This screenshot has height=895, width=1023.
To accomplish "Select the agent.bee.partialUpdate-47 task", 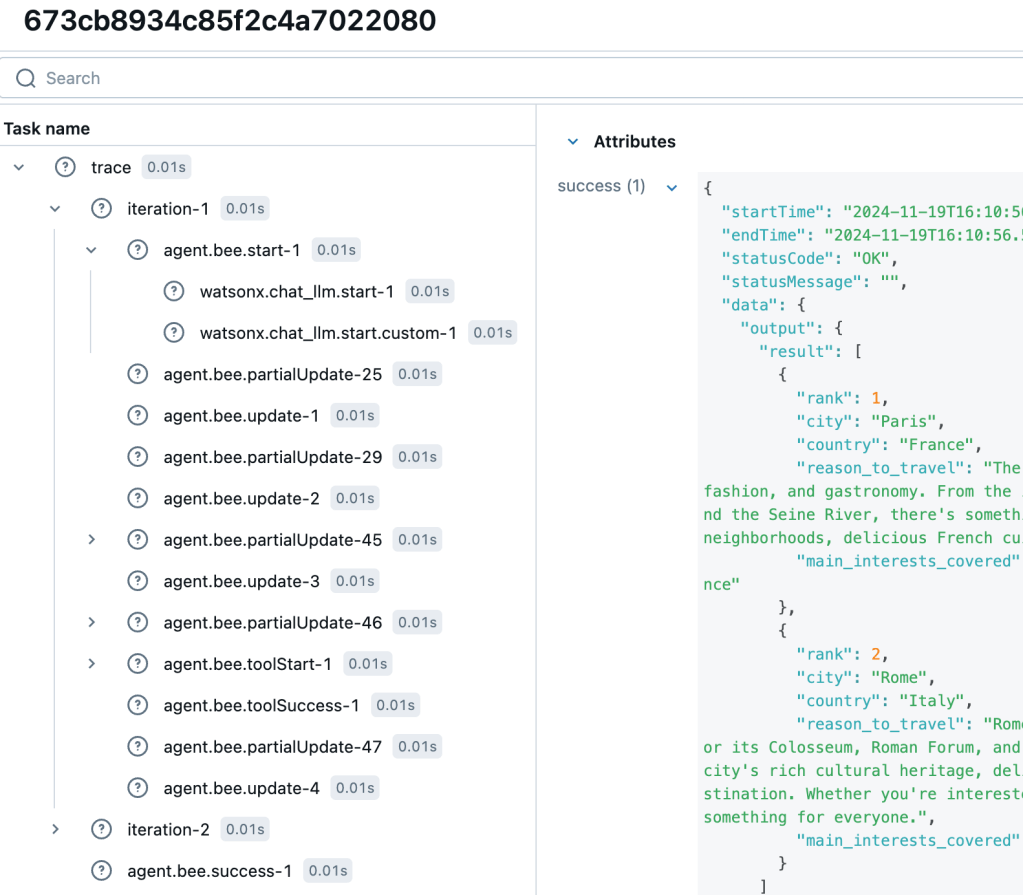I will pyautogui.click(x=272, y=747).
